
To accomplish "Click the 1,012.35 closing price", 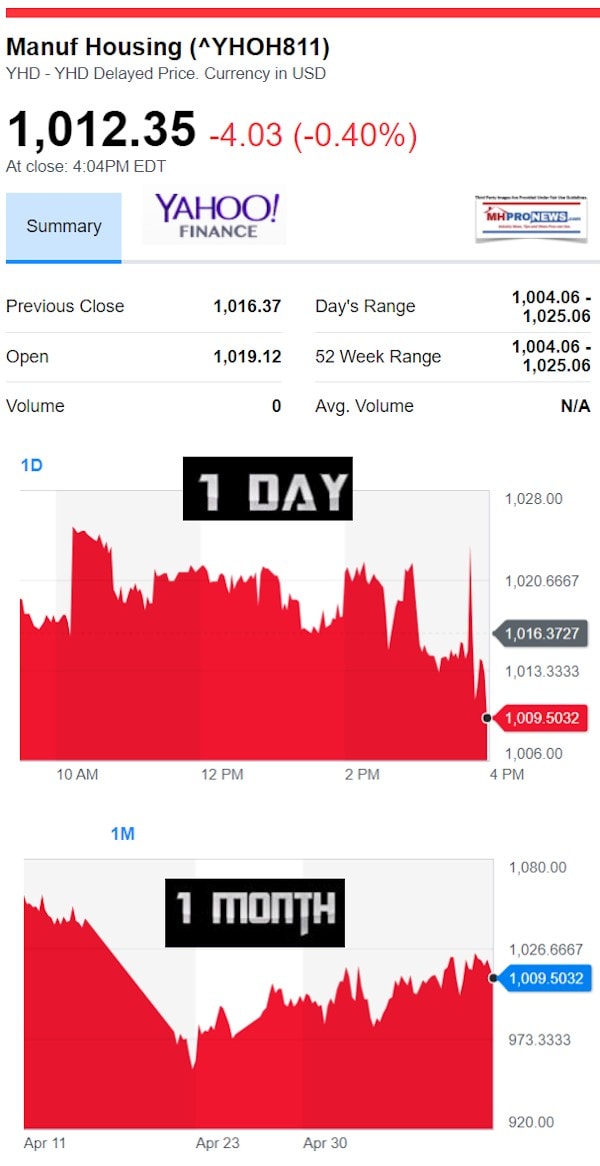I will pyautogui.click(x=101, y=128).
